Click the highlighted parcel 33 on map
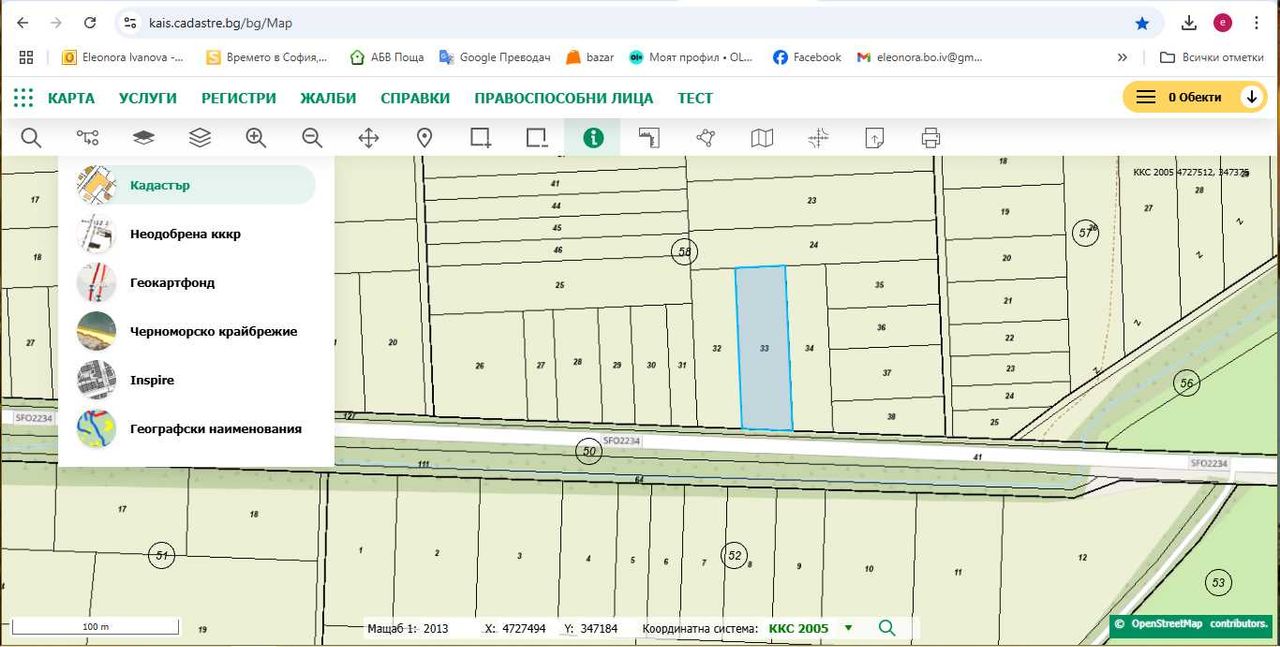Viewport: 1280px width, 647px height. 764,348
